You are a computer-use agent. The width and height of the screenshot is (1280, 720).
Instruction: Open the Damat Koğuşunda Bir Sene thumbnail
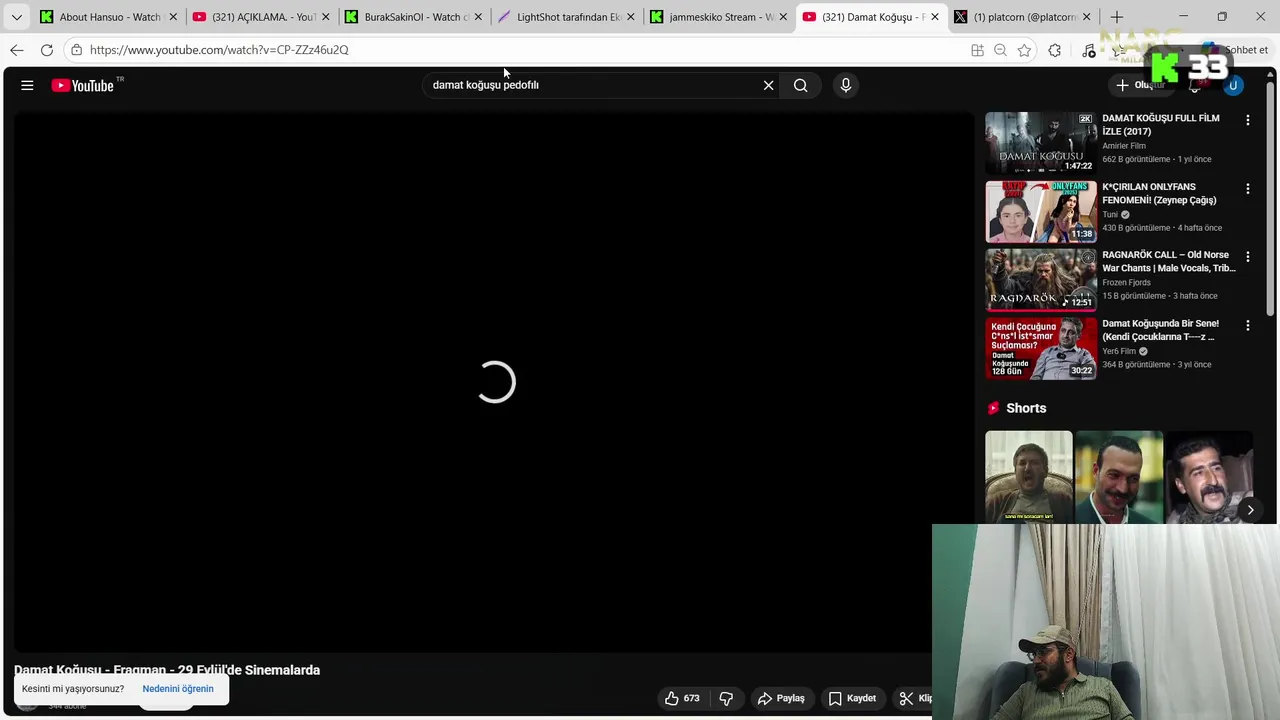[x=1041, y=348]
